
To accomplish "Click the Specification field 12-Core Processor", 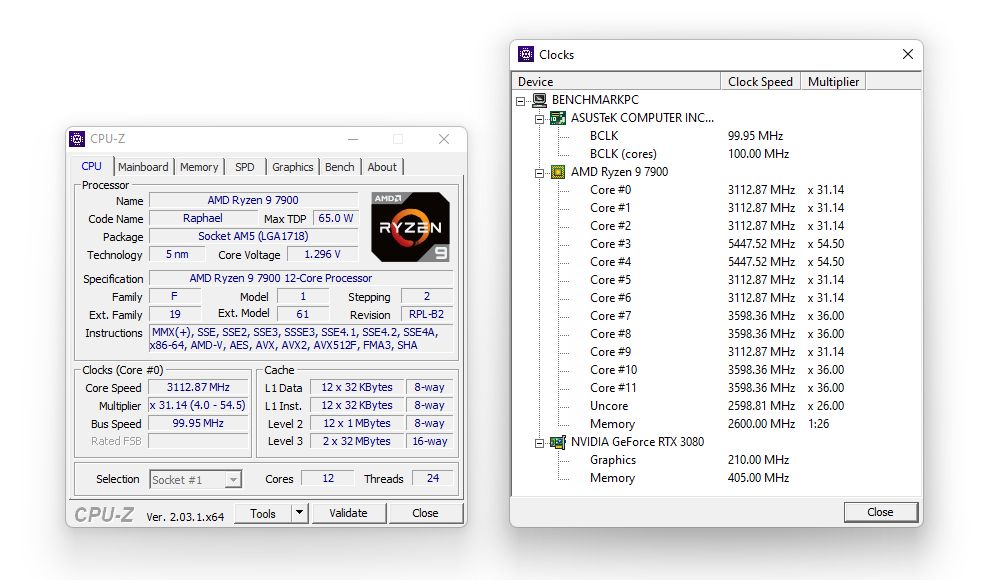I will pyautogui.click(x=301, y=278).
